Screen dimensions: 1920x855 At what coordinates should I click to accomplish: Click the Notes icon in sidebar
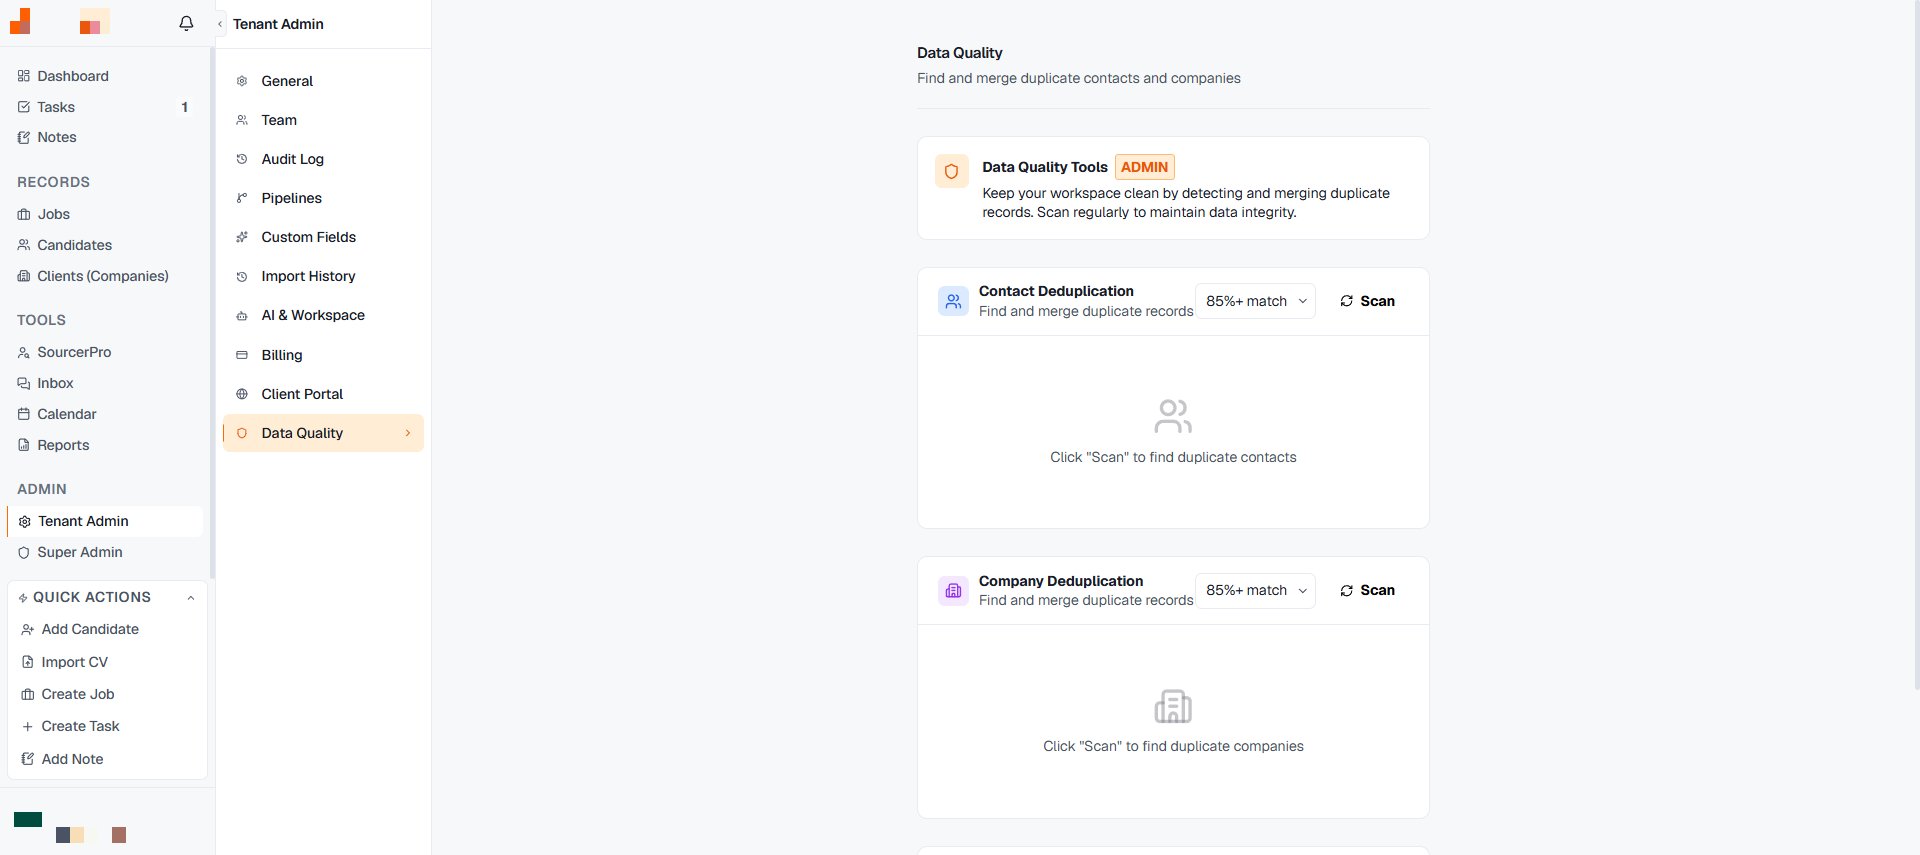click(x=24, y=137)
